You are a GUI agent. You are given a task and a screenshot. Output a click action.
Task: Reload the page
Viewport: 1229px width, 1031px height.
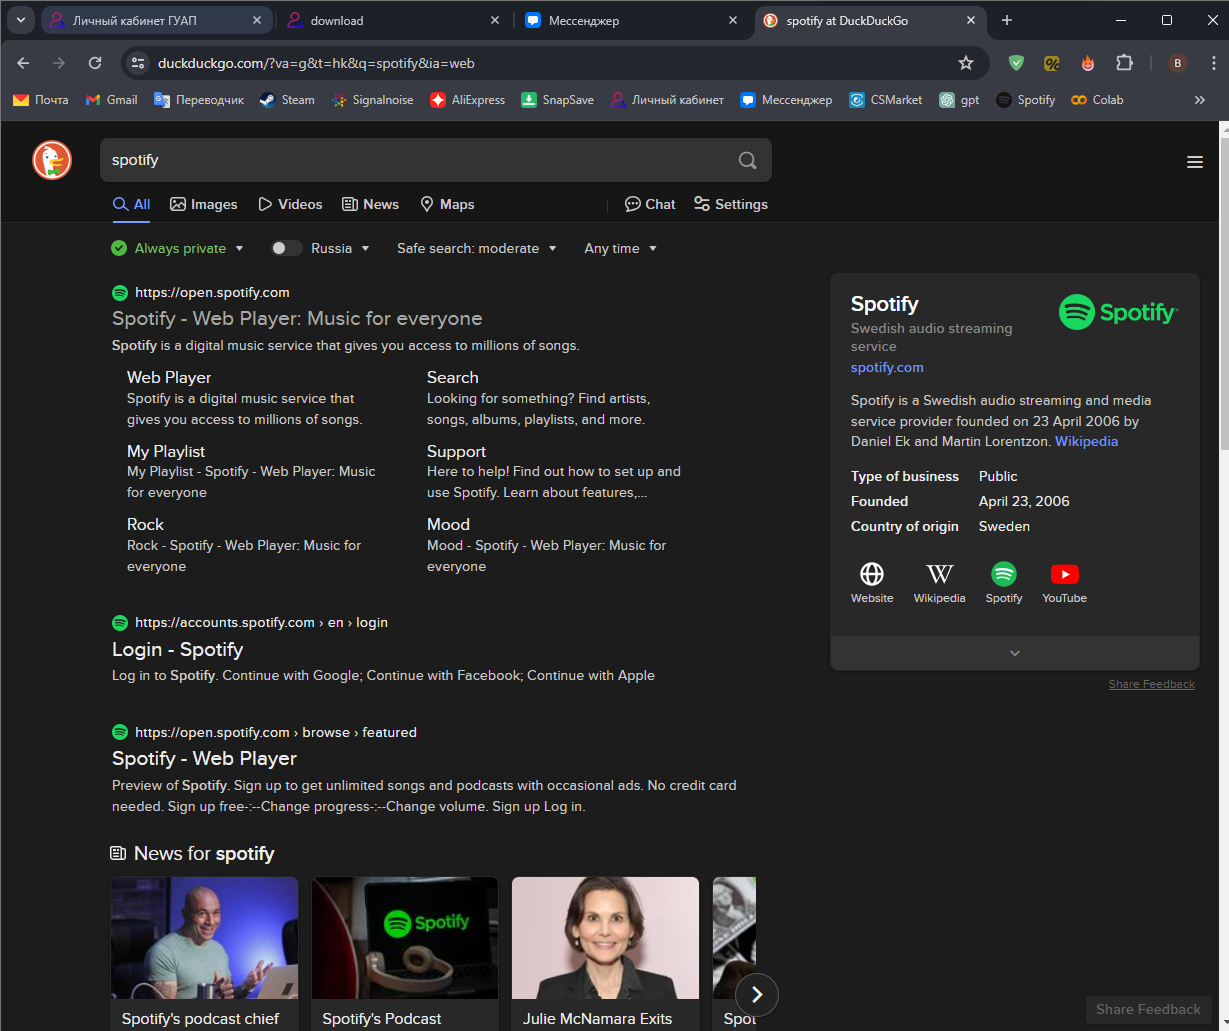coord(95,63)
